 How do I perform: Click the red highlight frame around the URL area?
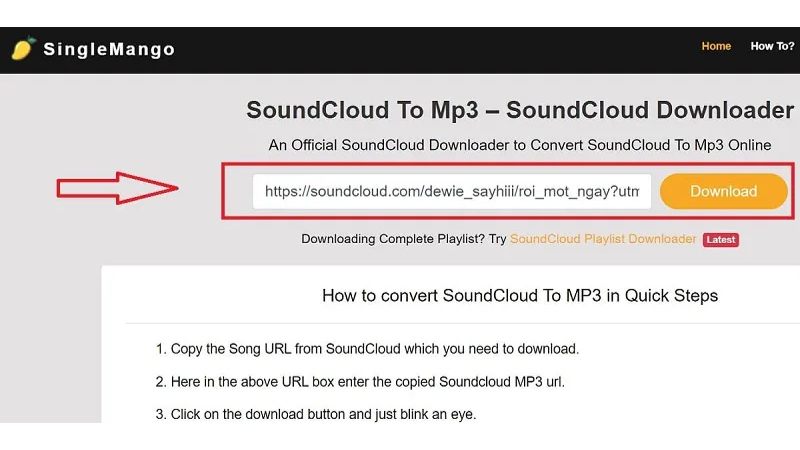click(508, 165)
